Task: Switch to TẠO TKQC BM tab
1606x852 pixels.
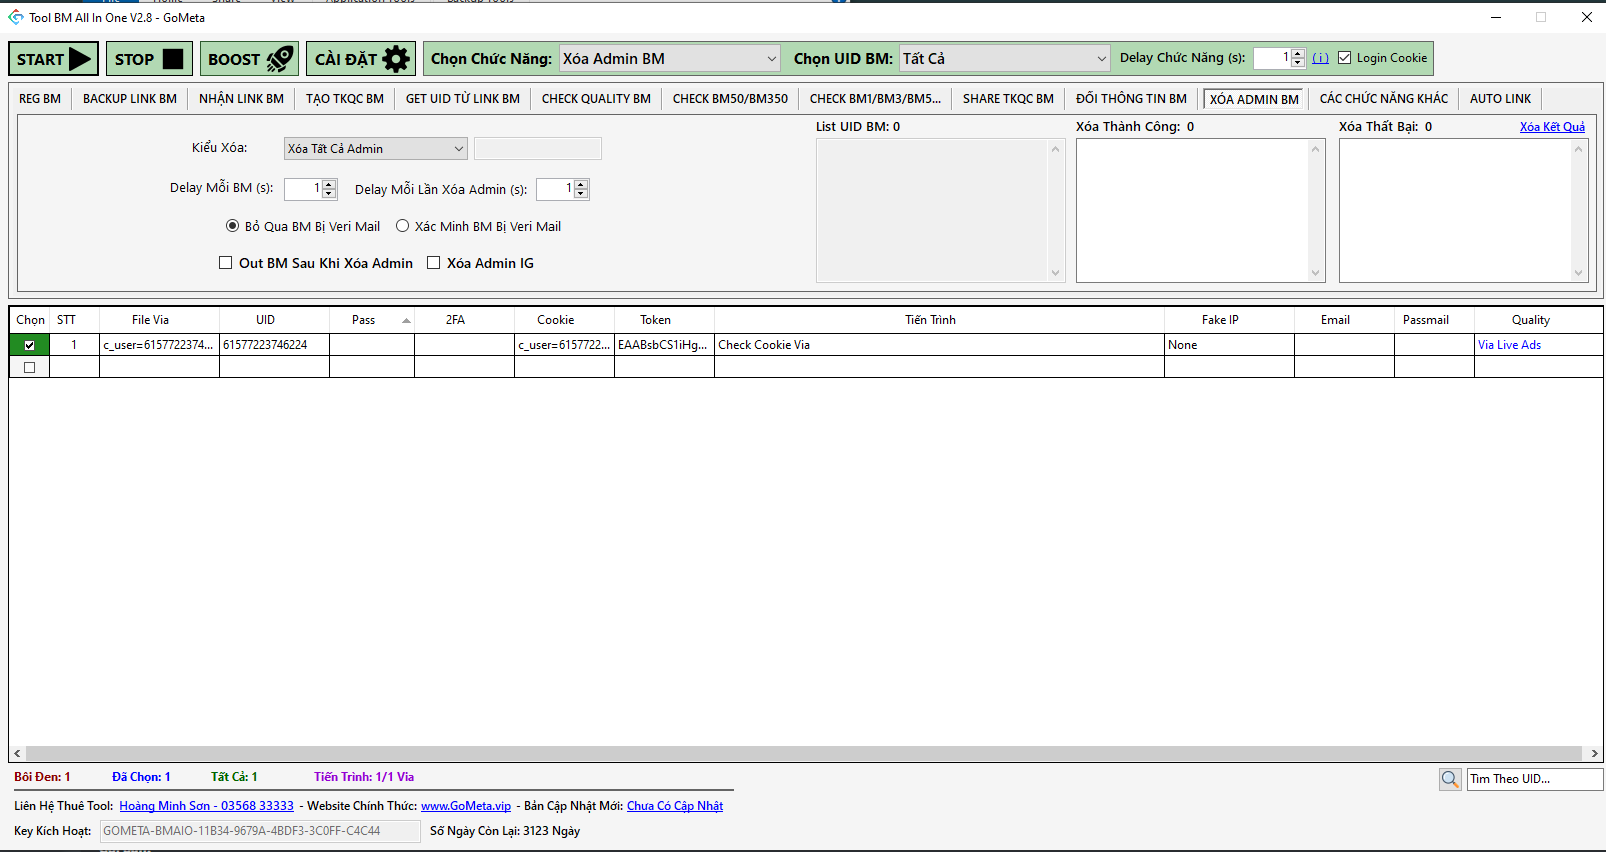Action: click(x=345, y=99)
